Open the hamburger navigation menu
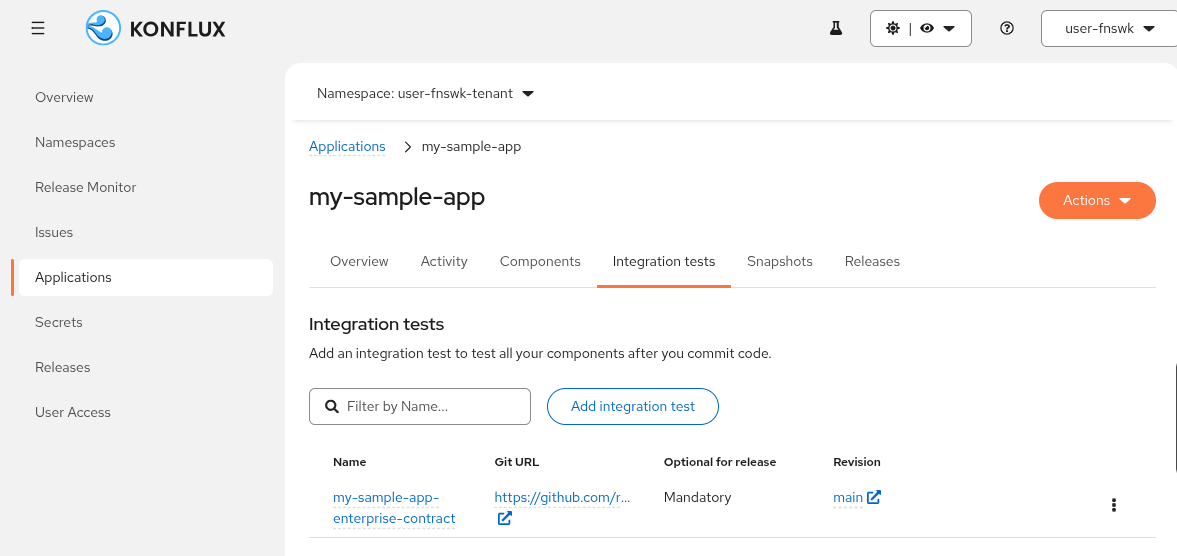1177x556 pixels. (x=38, y=29)
